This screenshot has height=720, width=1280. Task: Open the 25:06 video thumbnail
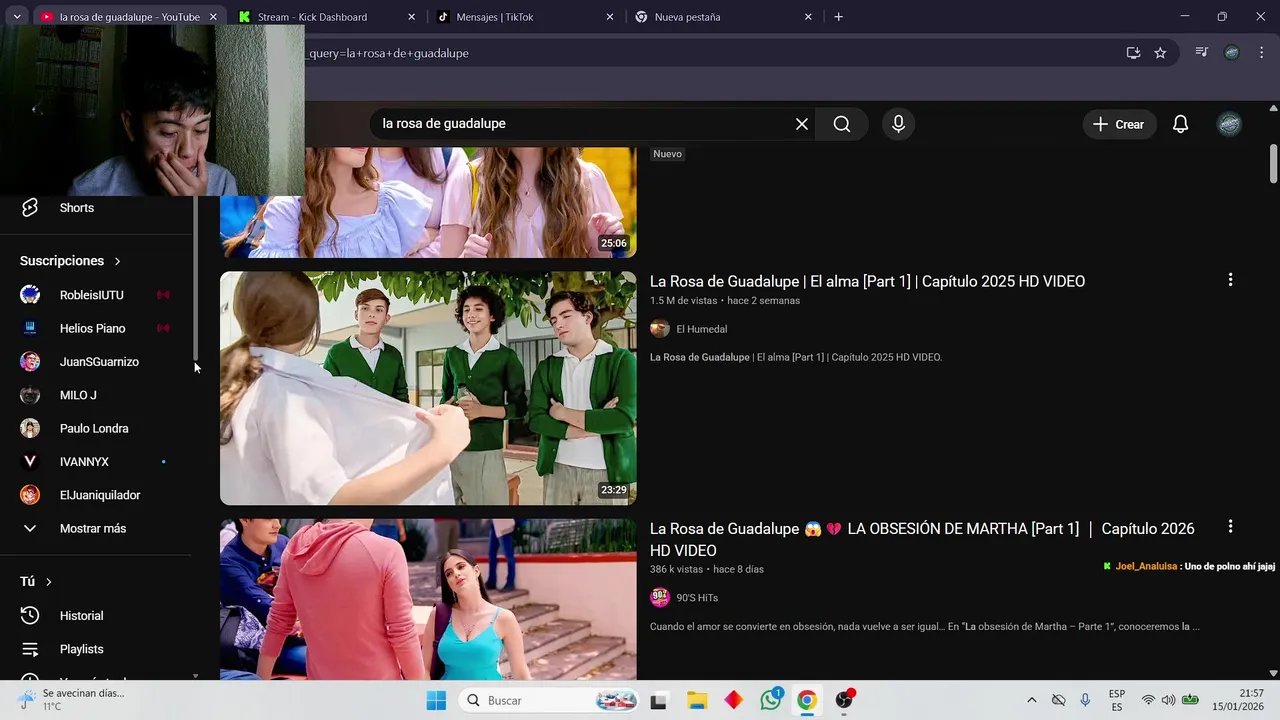pyautogui.click(x=428, y=202)
